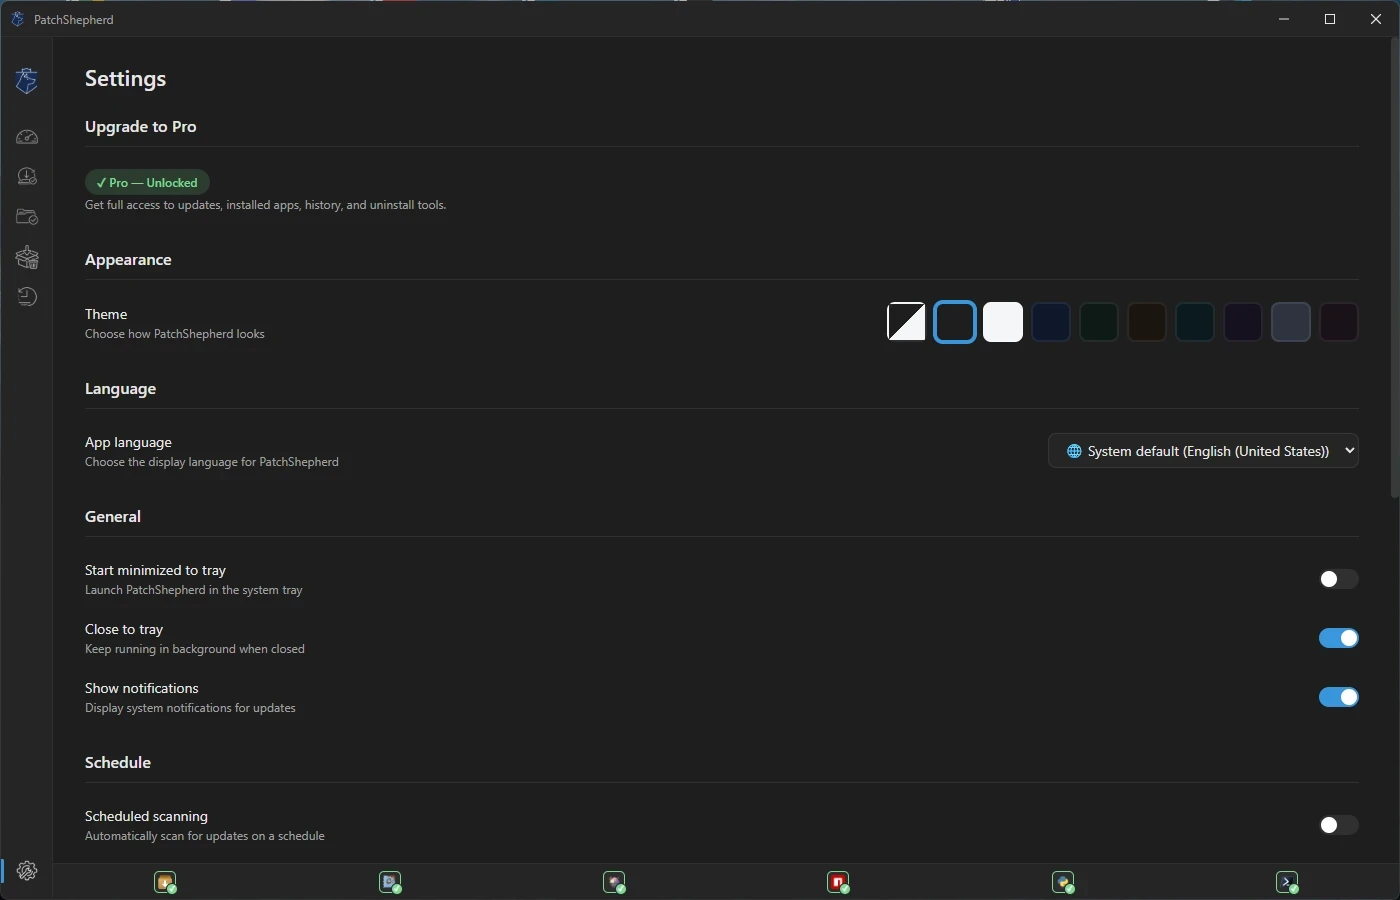Maximize the PatchShepherd window
The height and width of the screenshot is (900, 1400).
click(1330, 19)
